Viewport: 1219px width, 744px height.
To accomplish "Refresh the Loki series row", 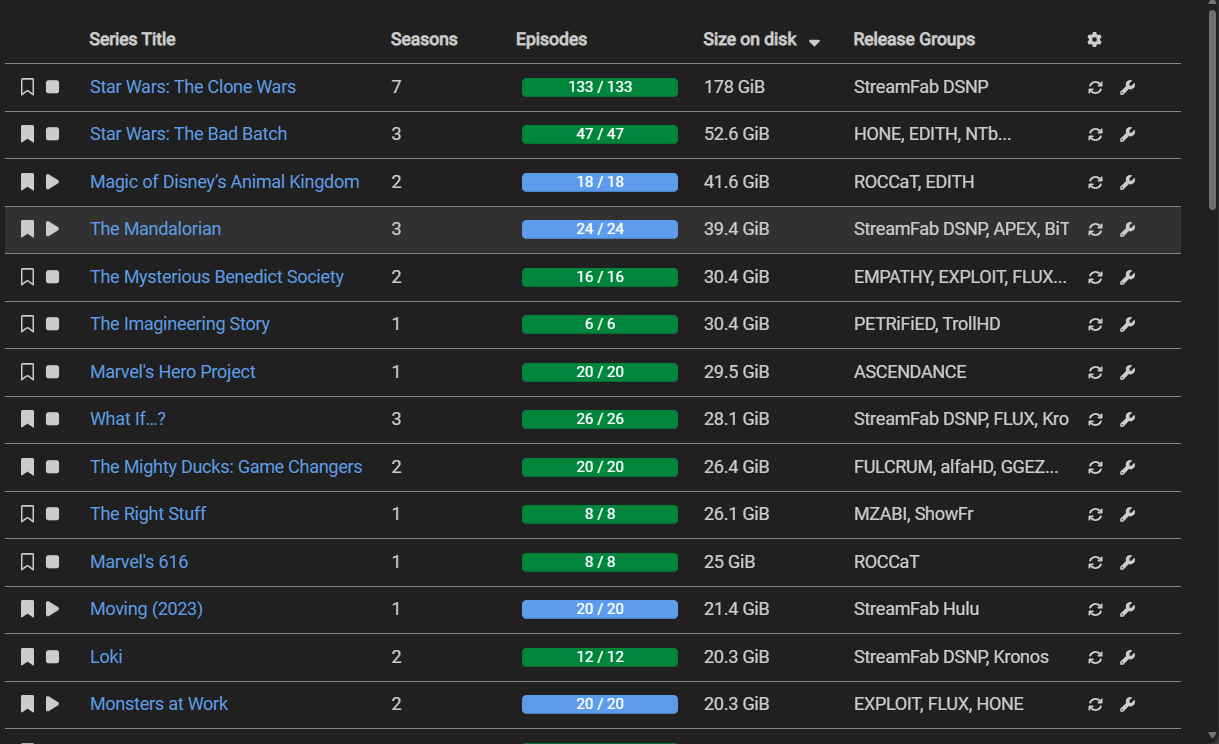I will pos(1095,657).
